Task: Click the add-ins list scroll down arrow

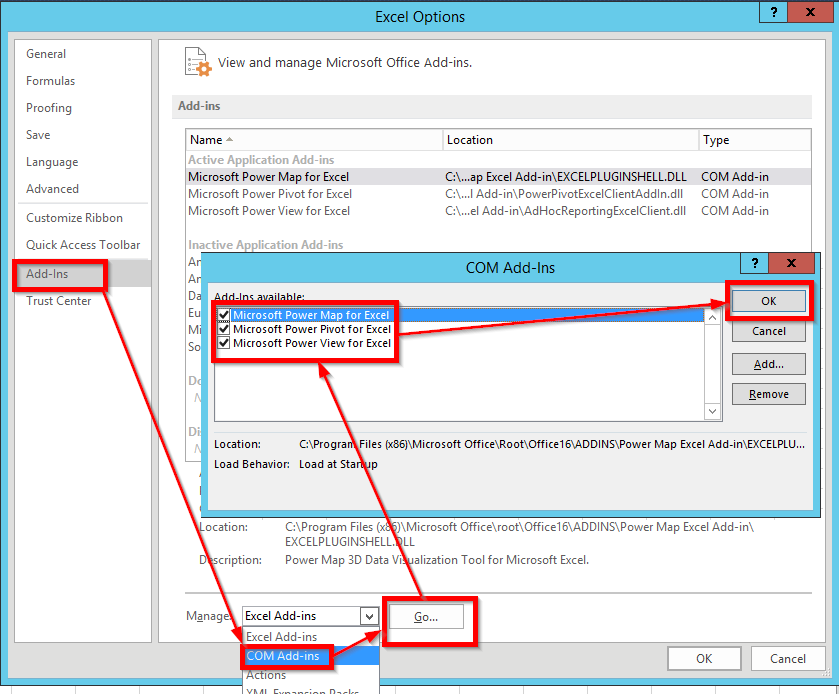Action: tap(712, 411)
